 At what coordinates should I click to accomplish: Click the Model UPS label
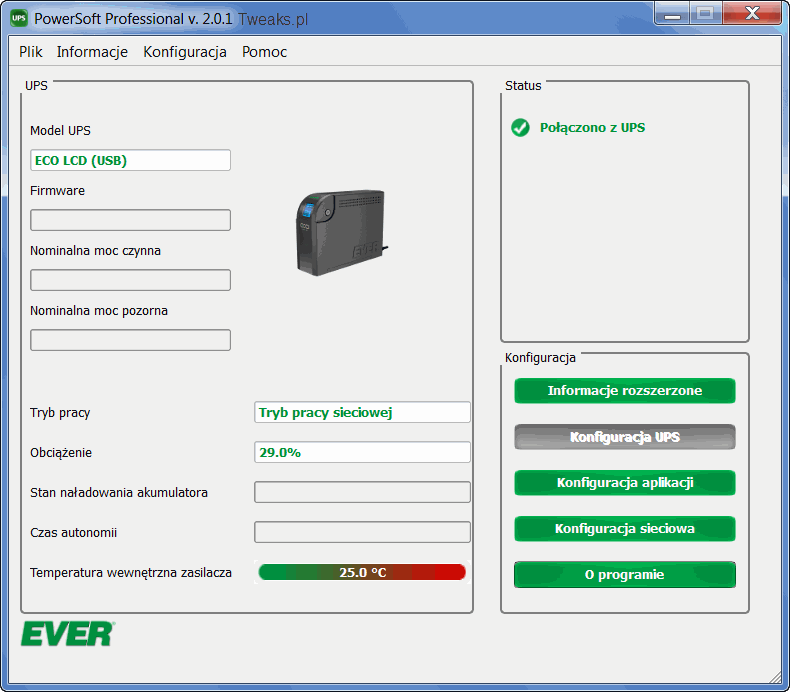[60, 131]
